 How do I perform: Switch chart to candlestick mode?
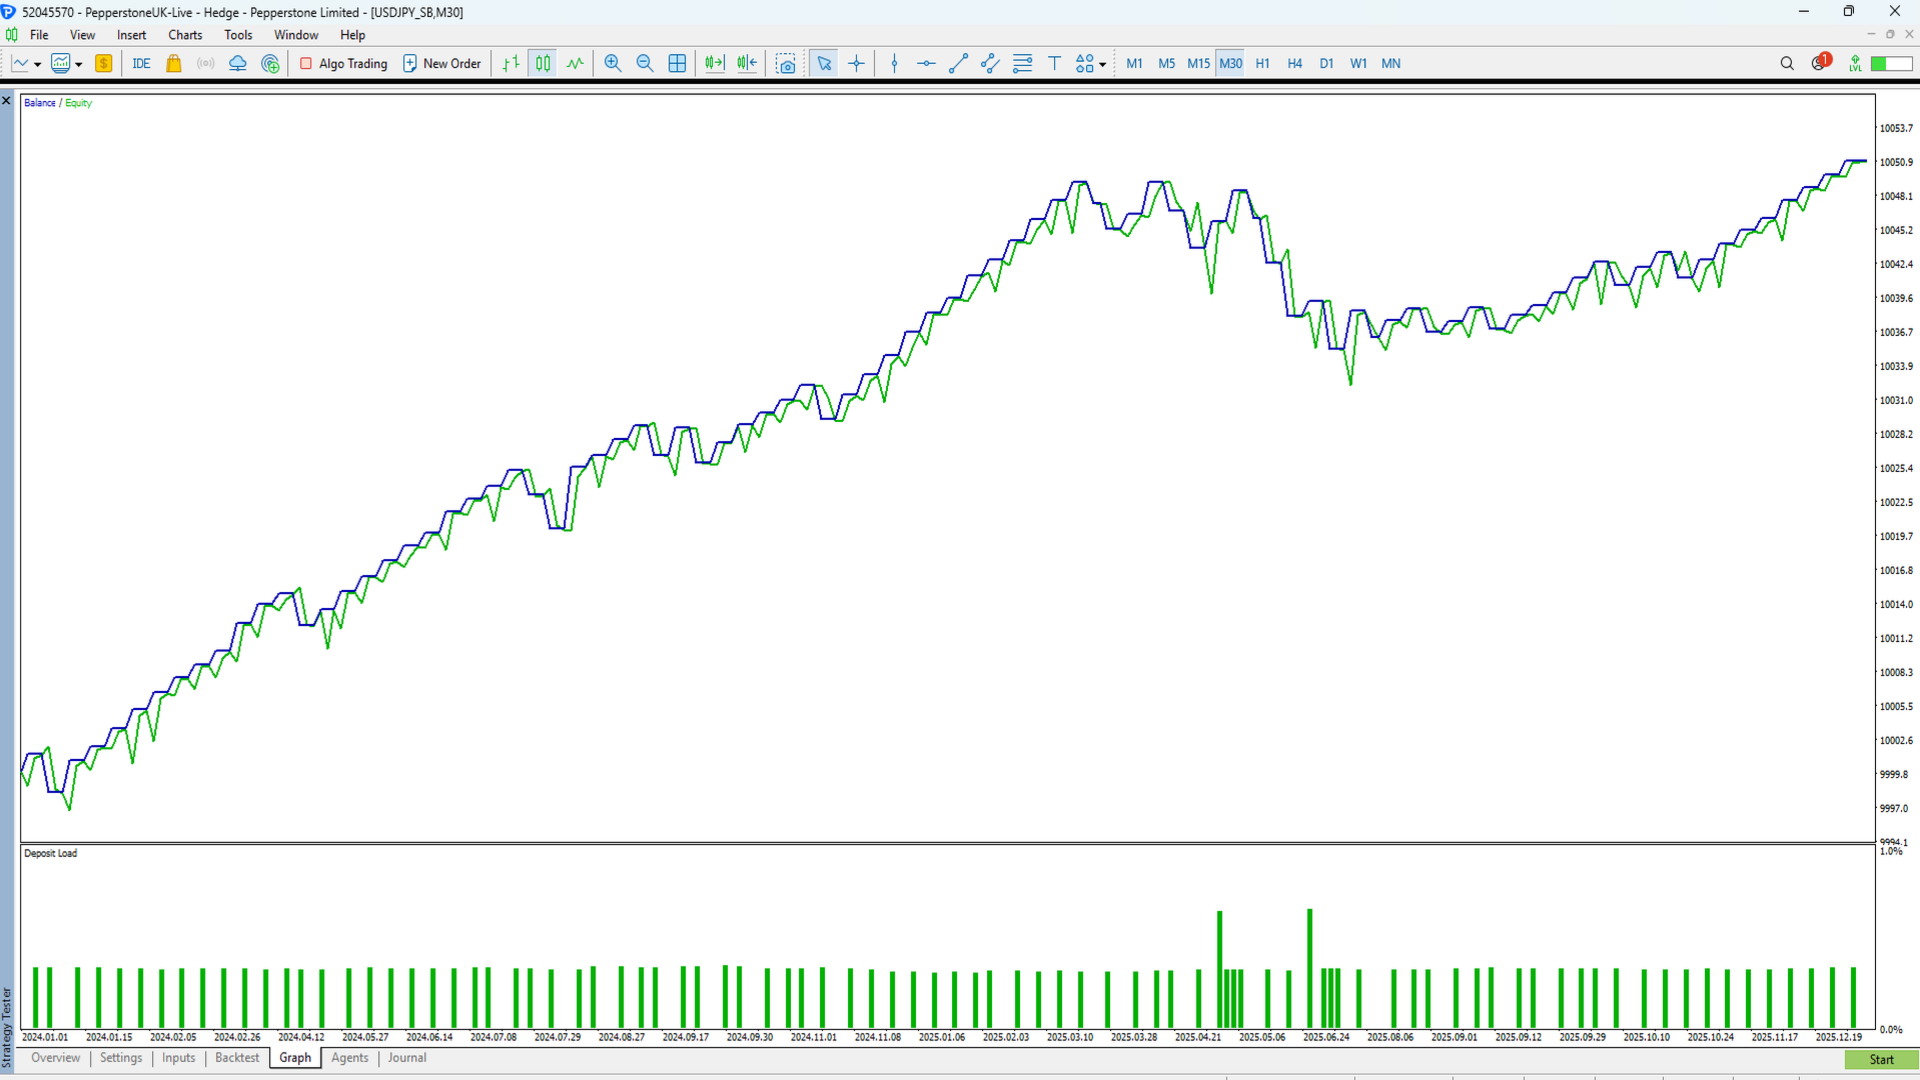pyautogui.click(x=543, y=63)
